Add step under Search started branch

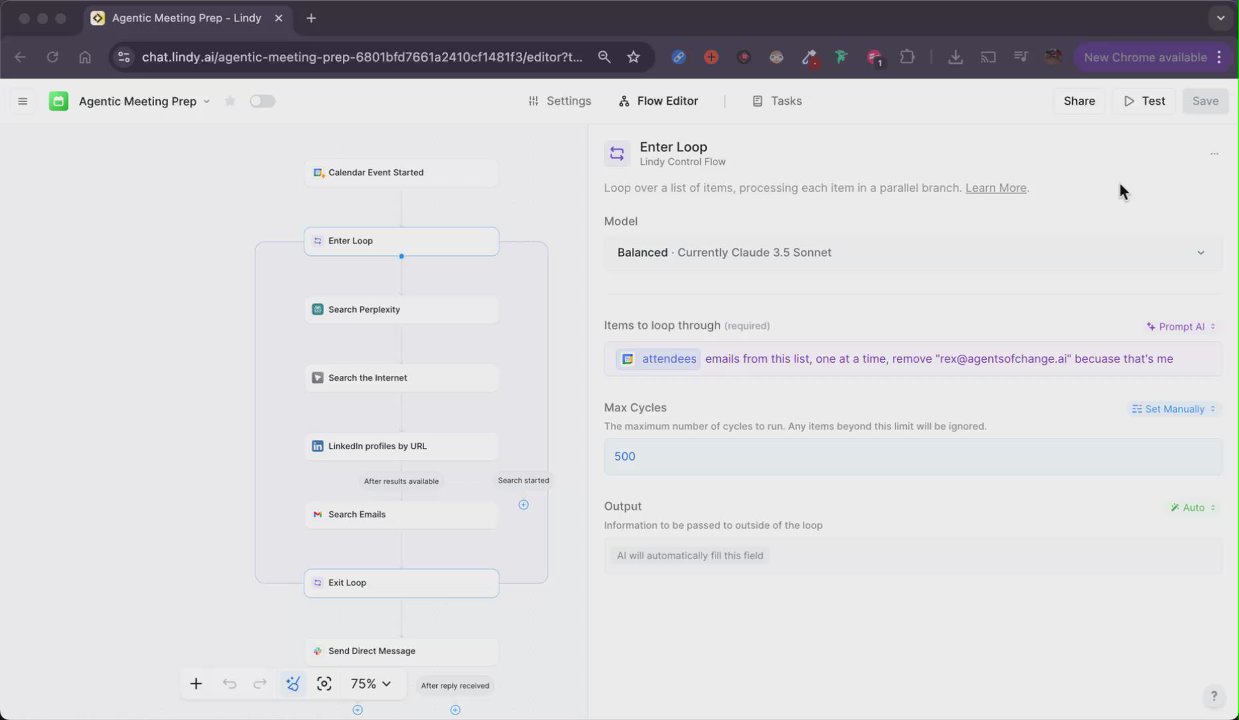523,505
